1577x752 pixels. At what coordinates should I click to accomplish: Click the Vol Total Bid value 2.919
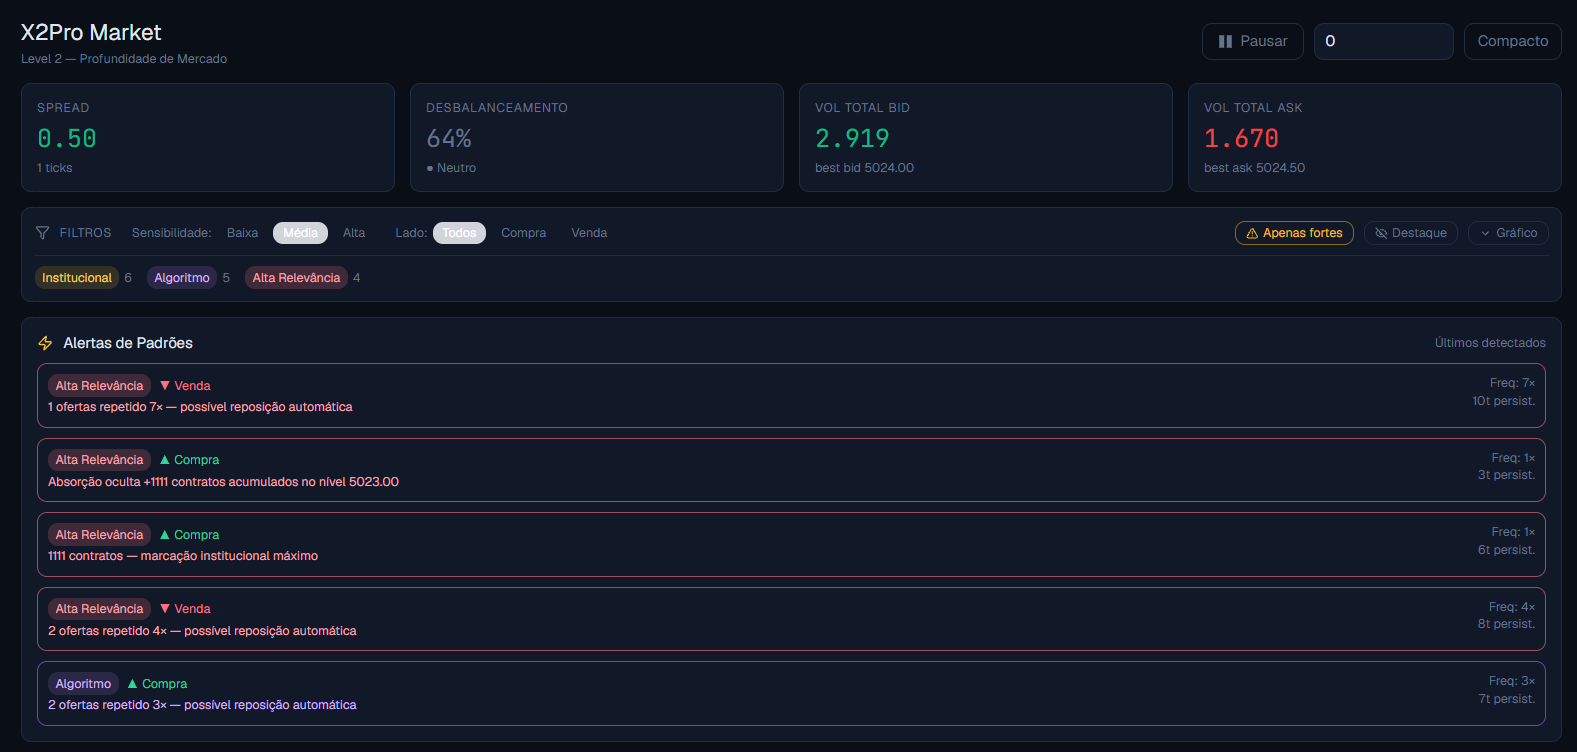pos(852,139)
